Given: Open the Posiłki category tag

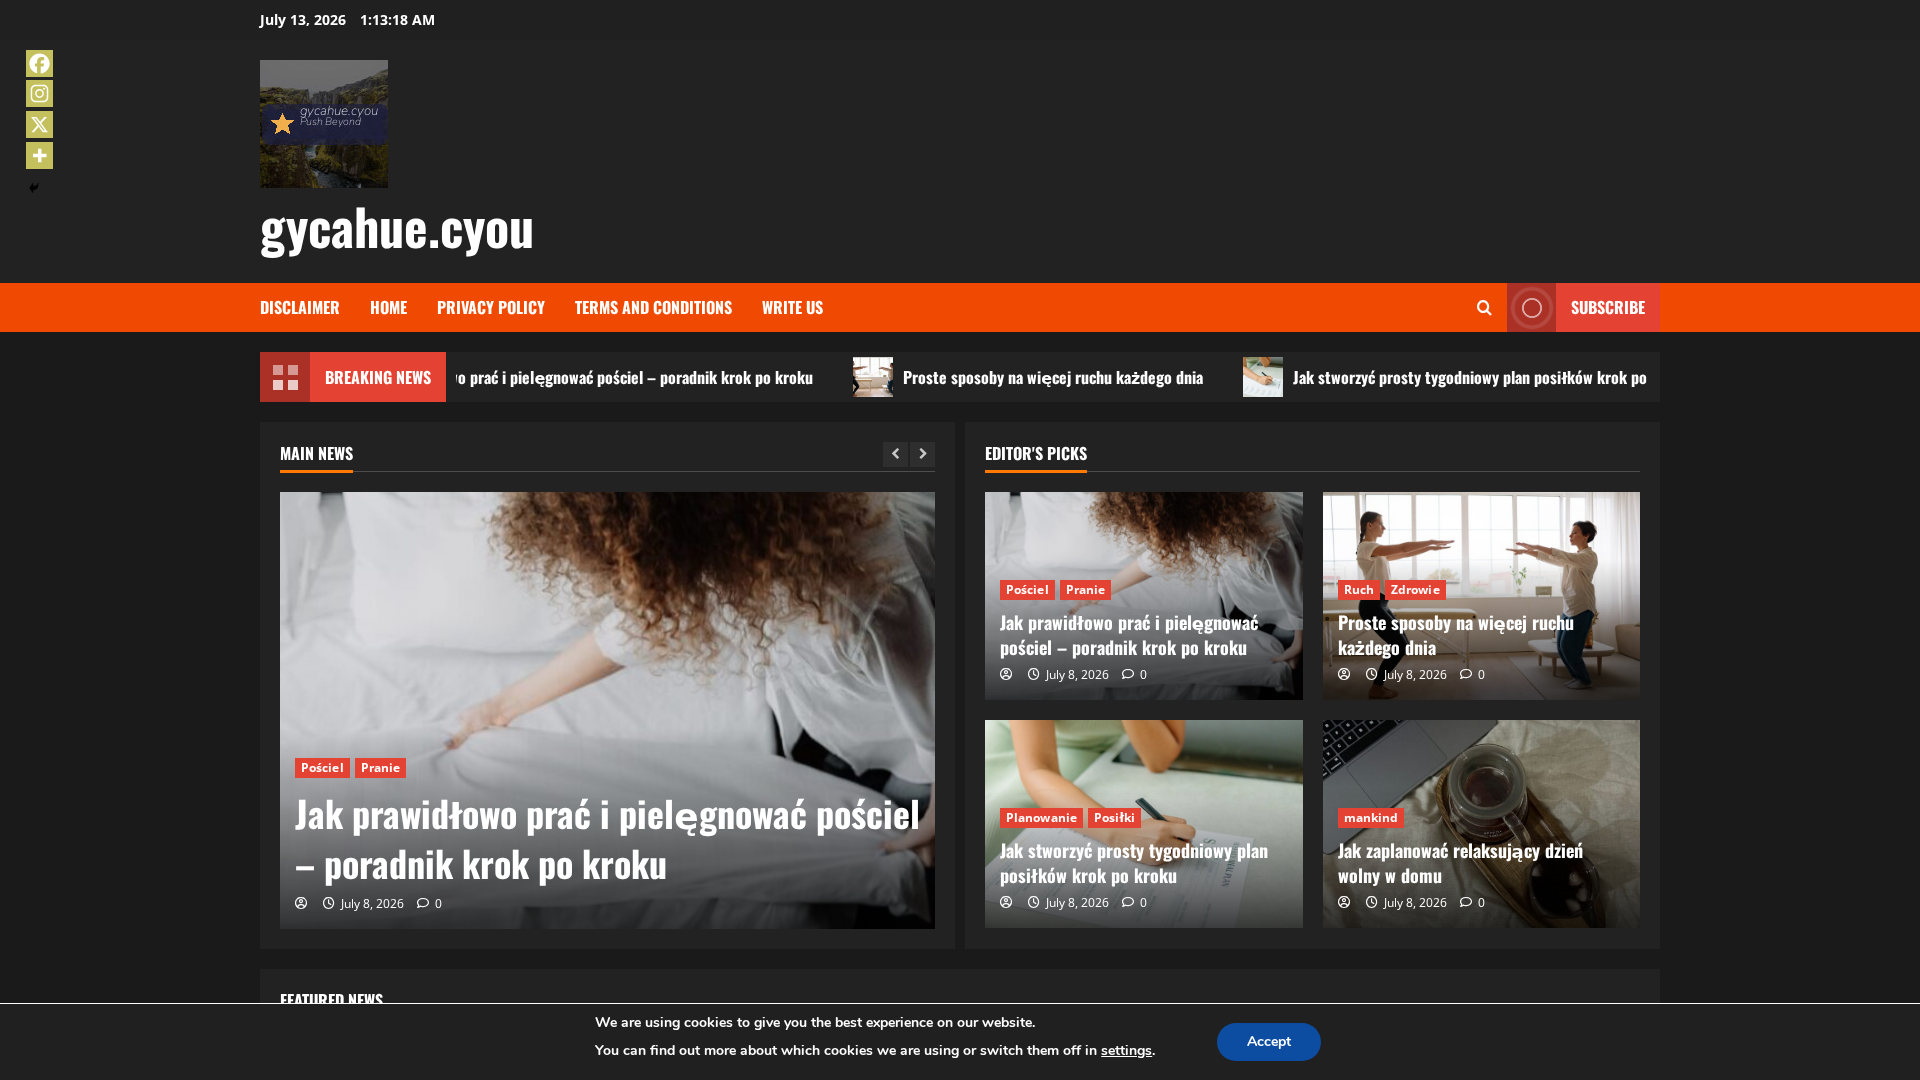Looking at the screenshot, I should [1114, 818].
